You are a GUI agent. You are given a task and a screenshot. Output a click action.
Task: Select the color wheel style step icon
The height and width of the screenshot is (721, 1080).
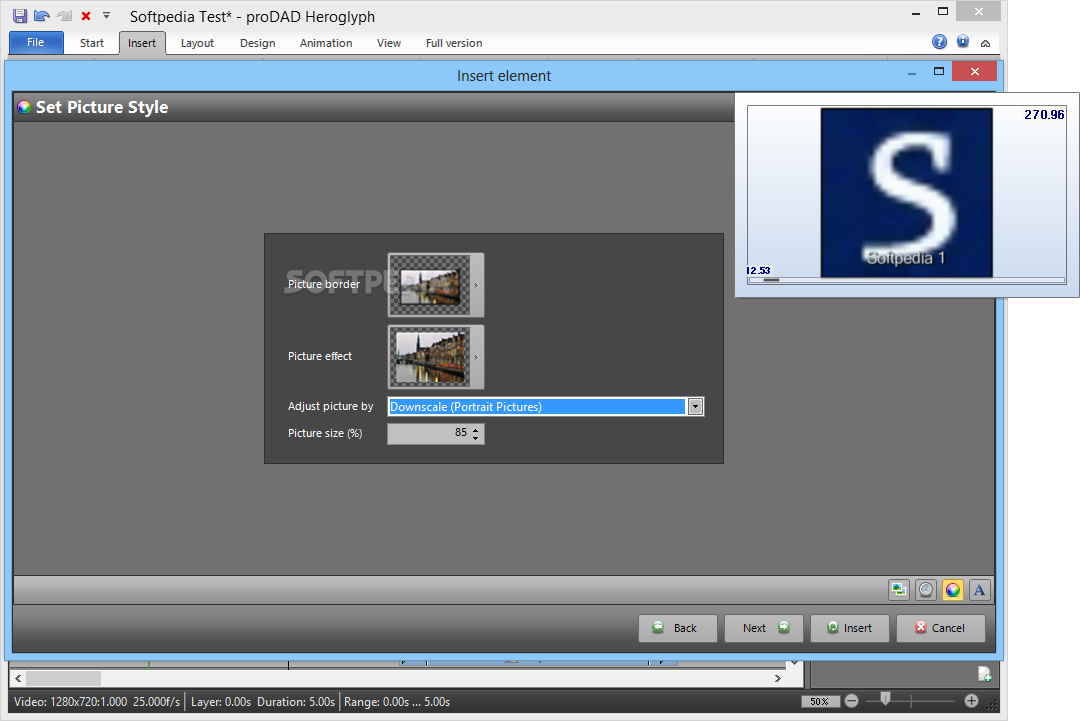(953, 589)
